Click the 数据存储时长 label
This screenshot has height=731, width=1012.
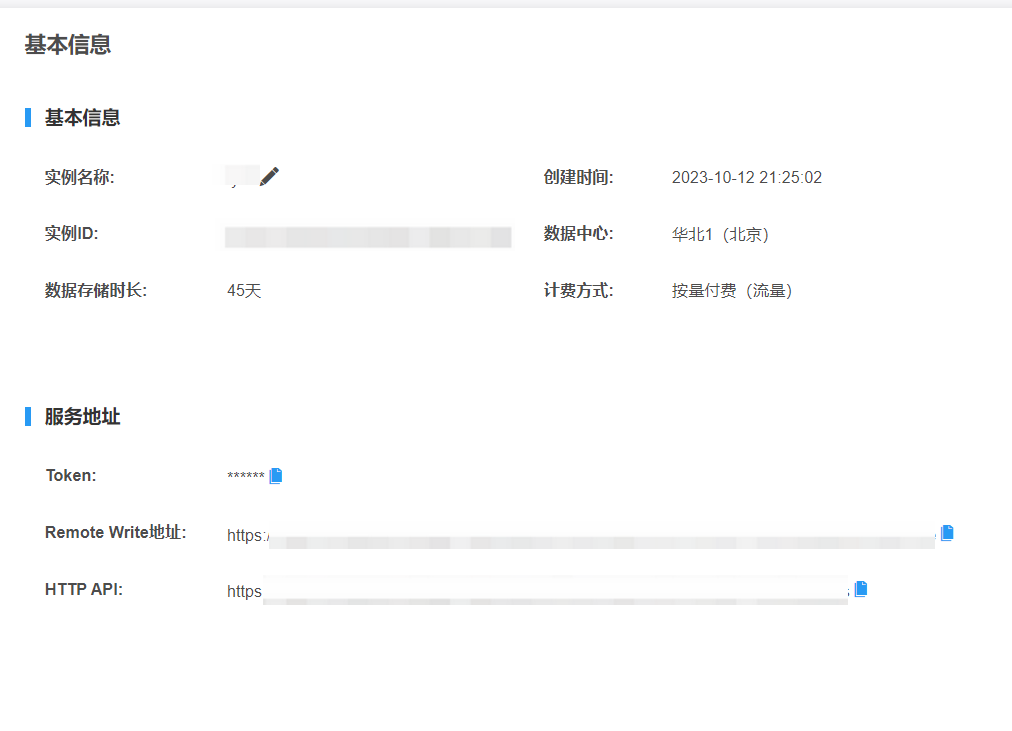(95, 291)
